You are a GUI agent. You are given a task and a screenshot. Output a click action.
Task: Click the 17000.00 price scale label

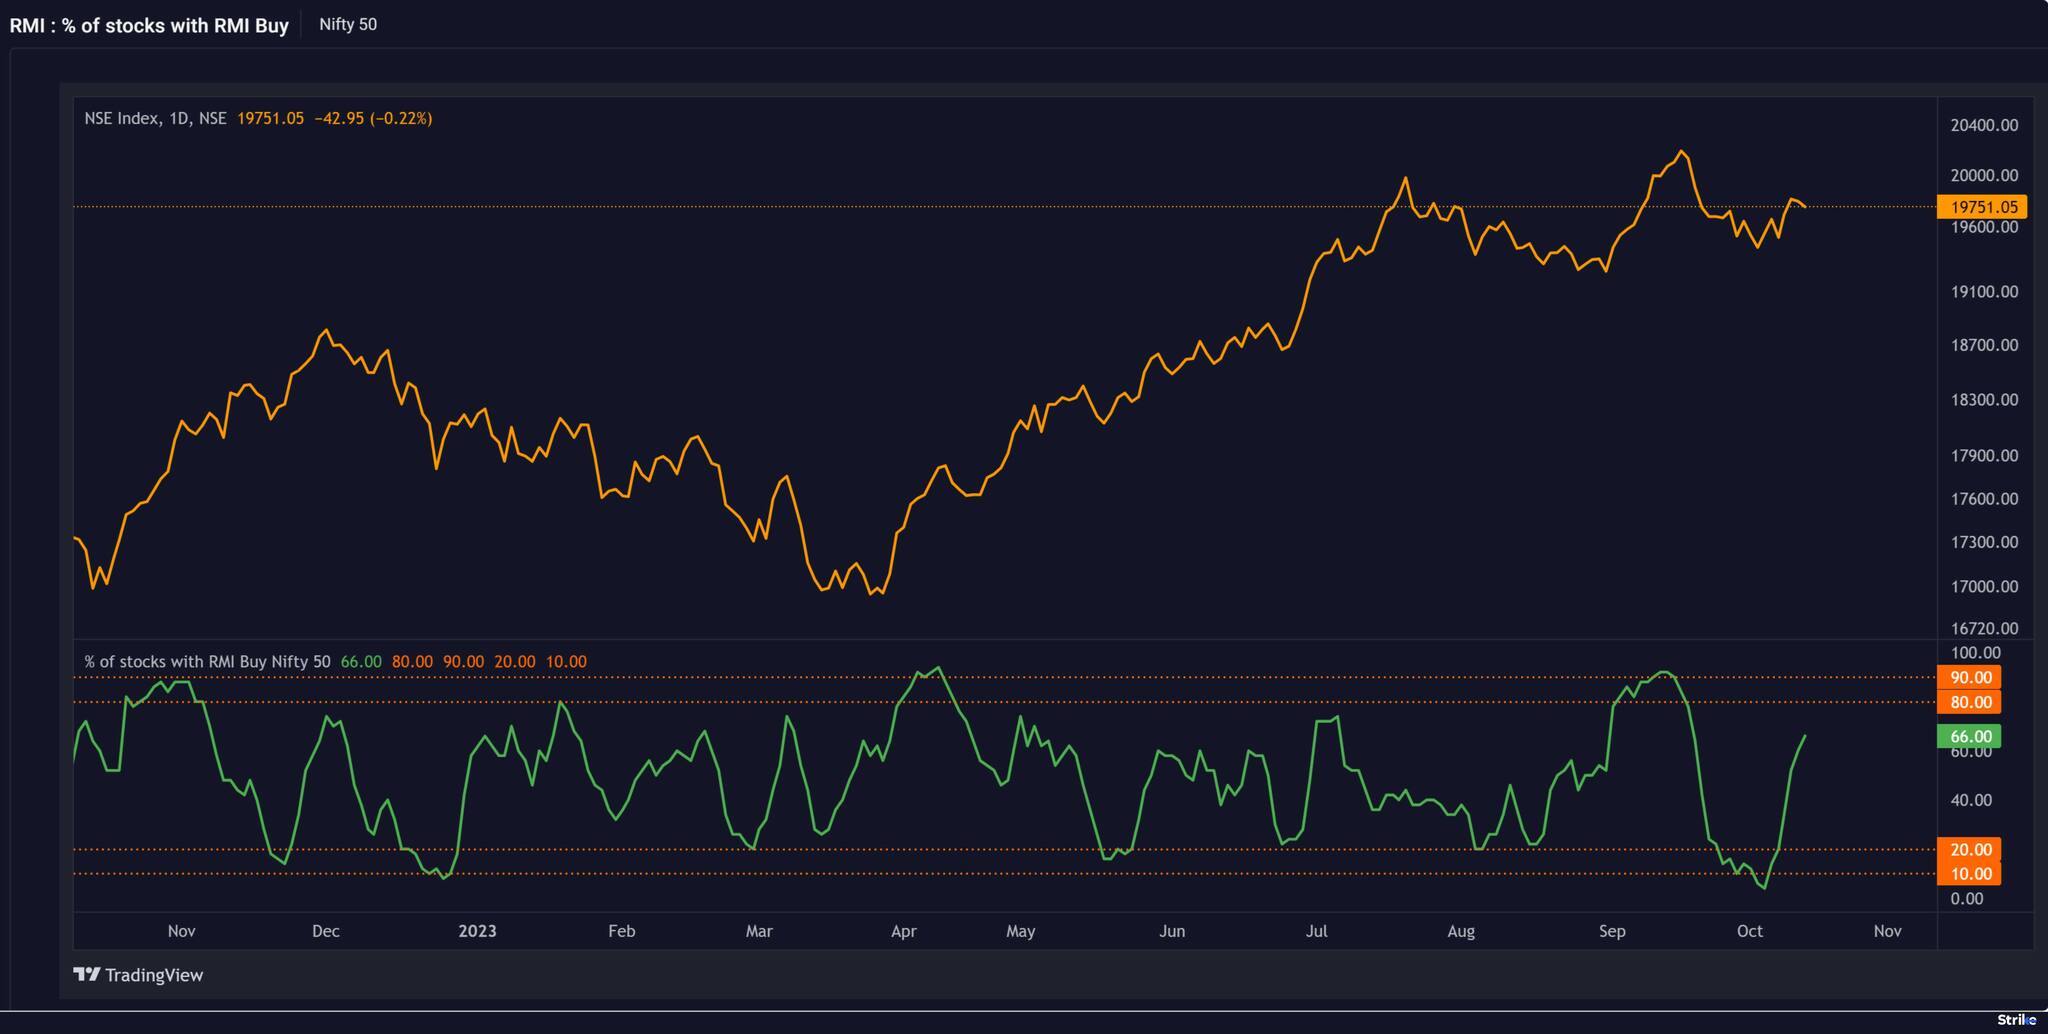click(x=1983, y=587)
